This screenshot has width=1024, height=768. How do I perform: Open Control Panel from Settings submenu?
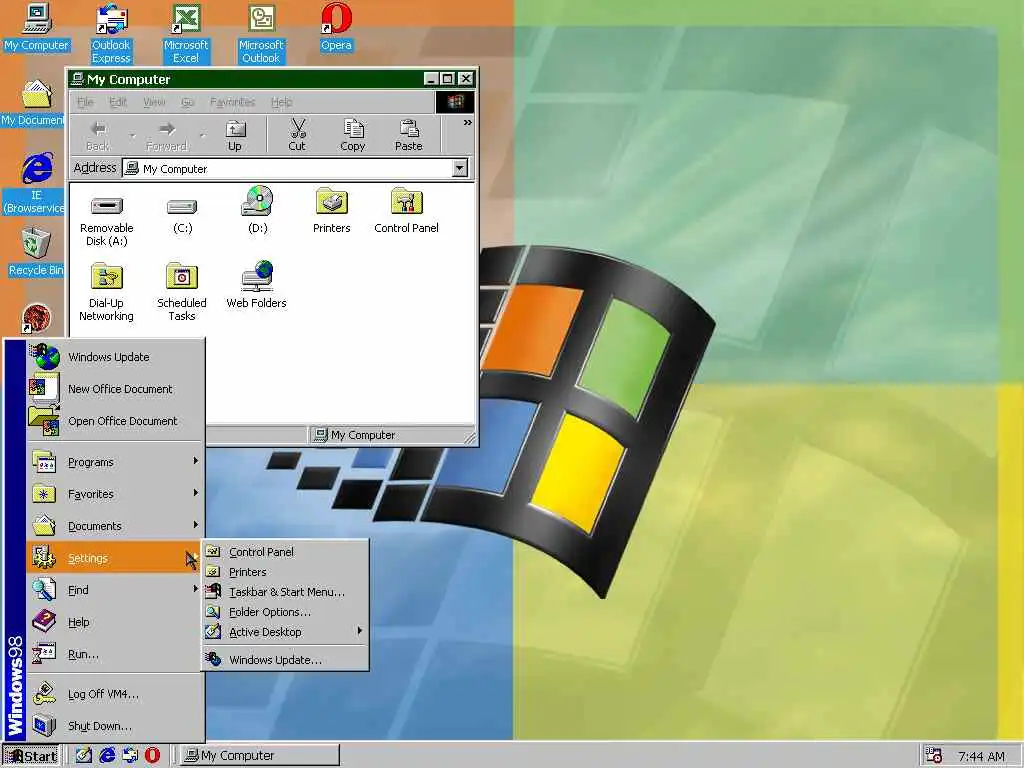[x=285, y=552]
